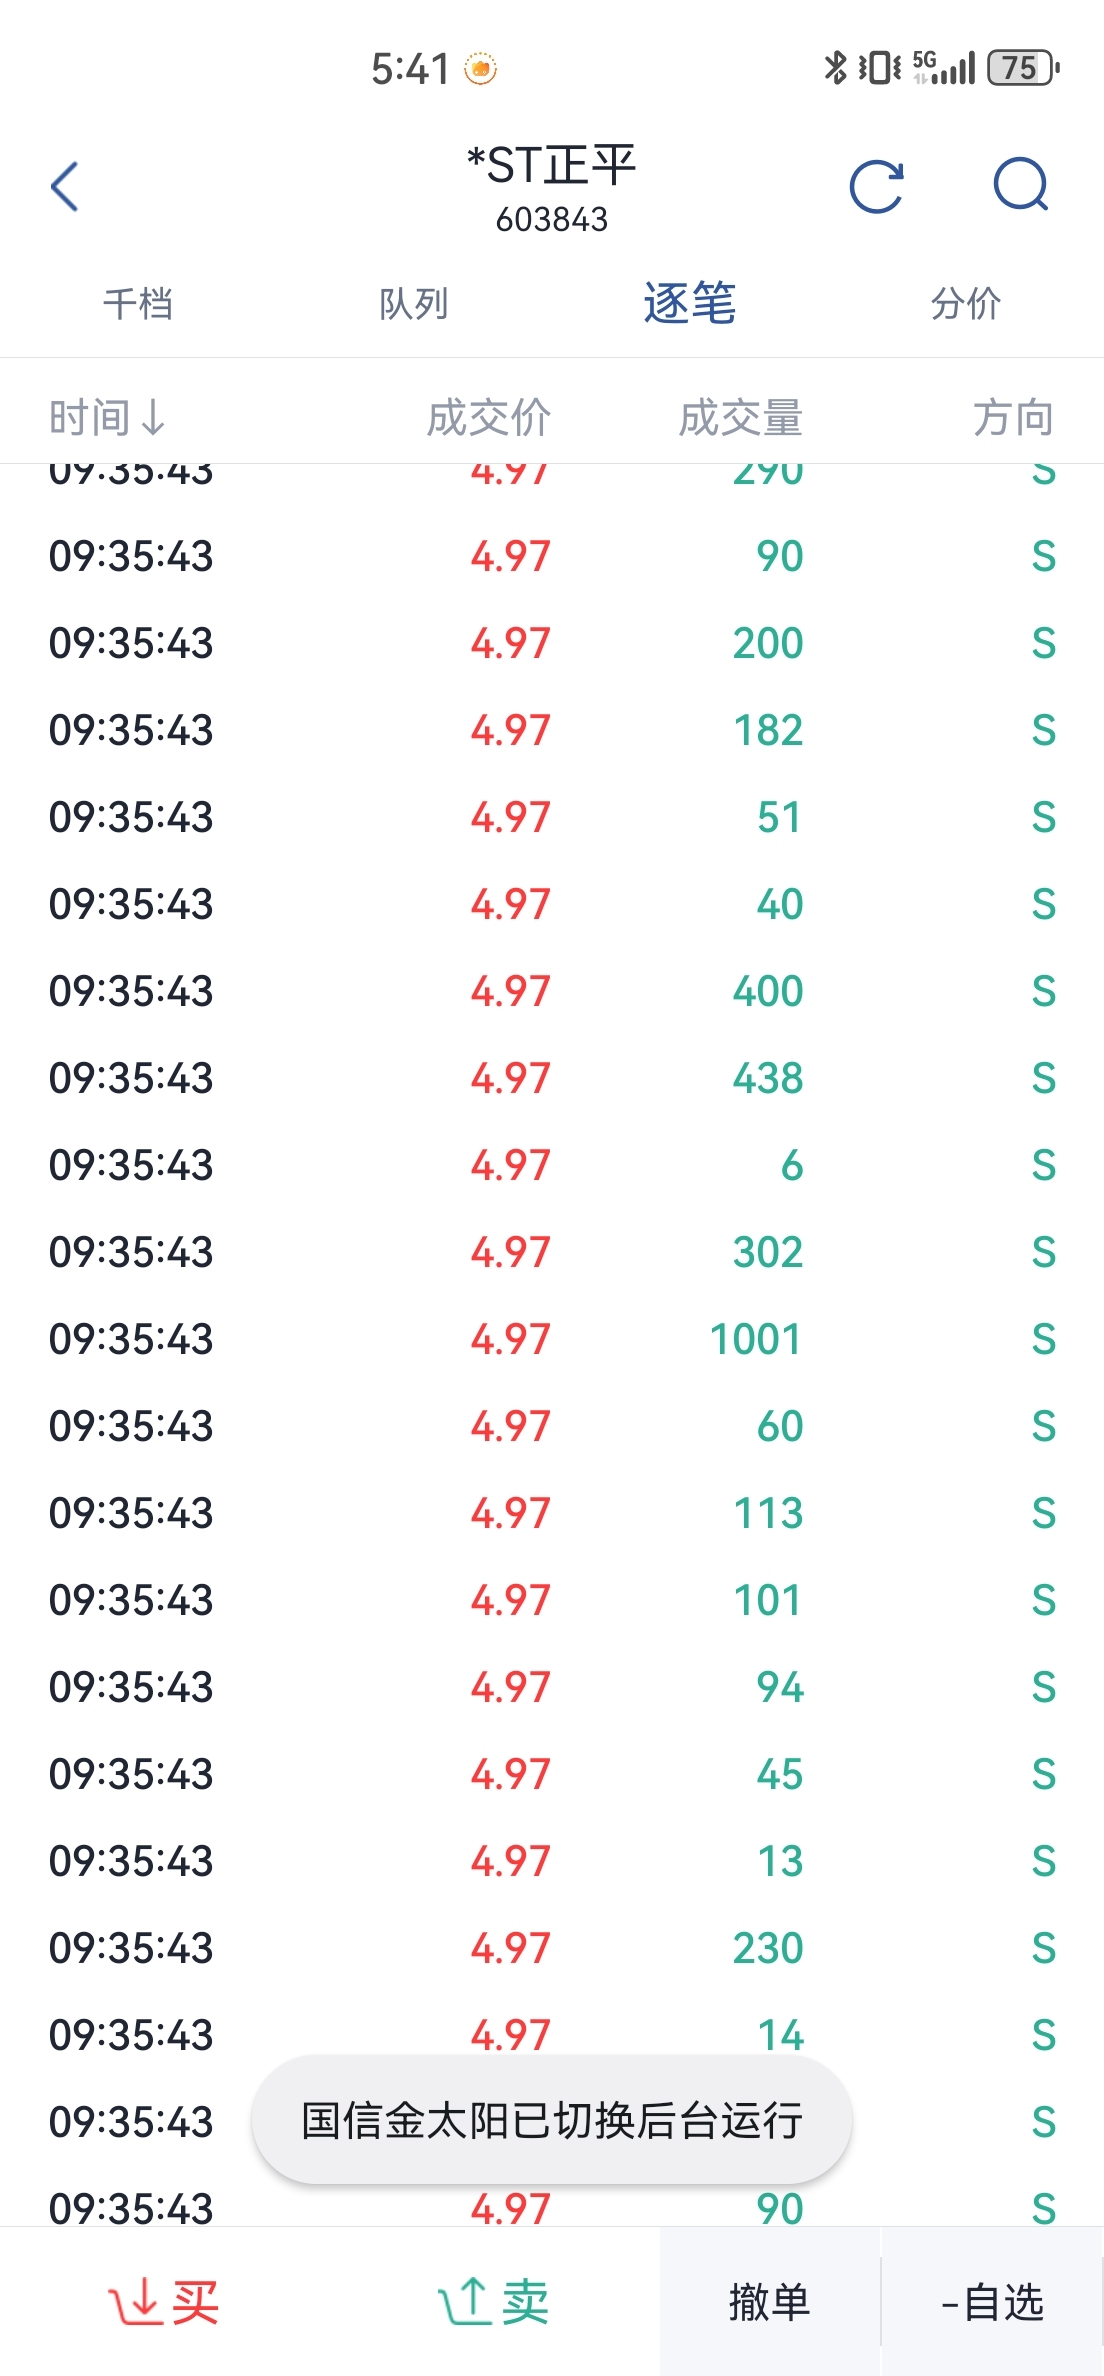
Task: Refresh the tick-by-tick data
Action: pyautogui.click(x=876, y=187)
